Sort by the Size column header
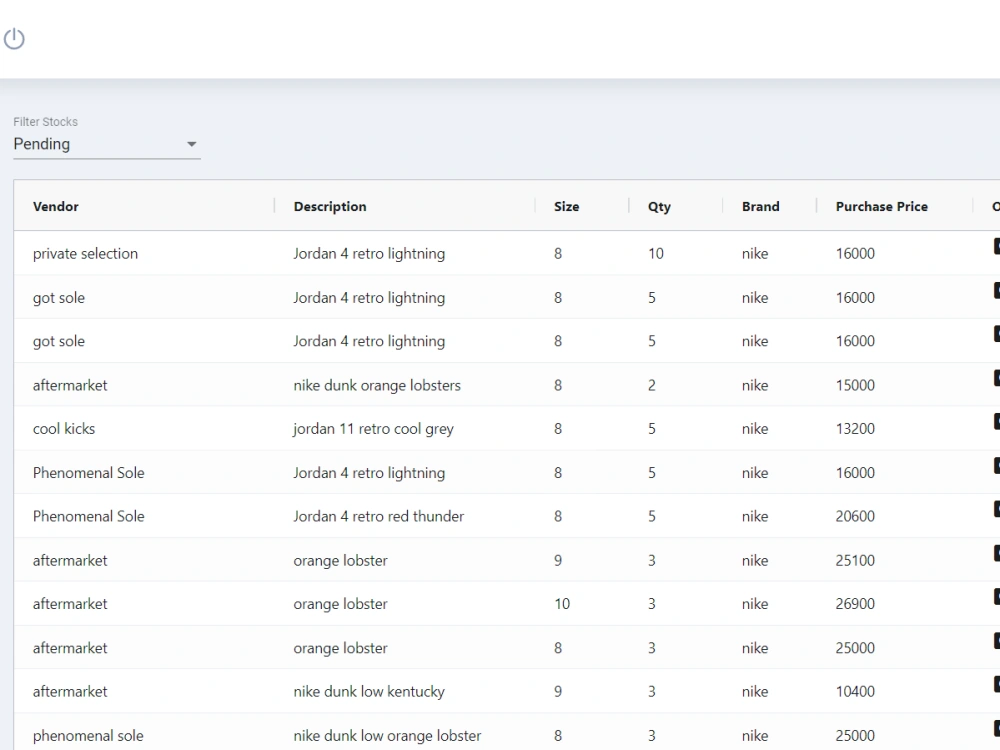1000x750 pixels. tap(566, 207)
